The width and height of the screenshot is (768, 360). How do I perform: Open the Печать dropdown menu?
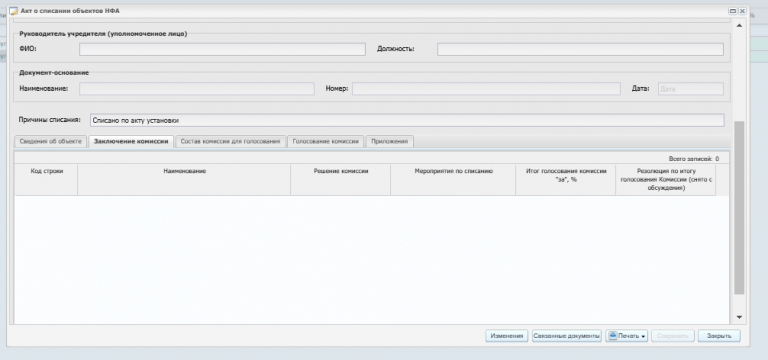tap(627, 336)
